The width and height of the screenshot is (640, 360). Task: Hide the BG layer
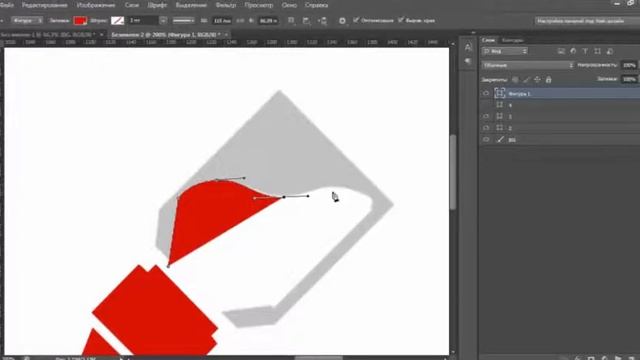pyautogui.click(x=486, y=140)
